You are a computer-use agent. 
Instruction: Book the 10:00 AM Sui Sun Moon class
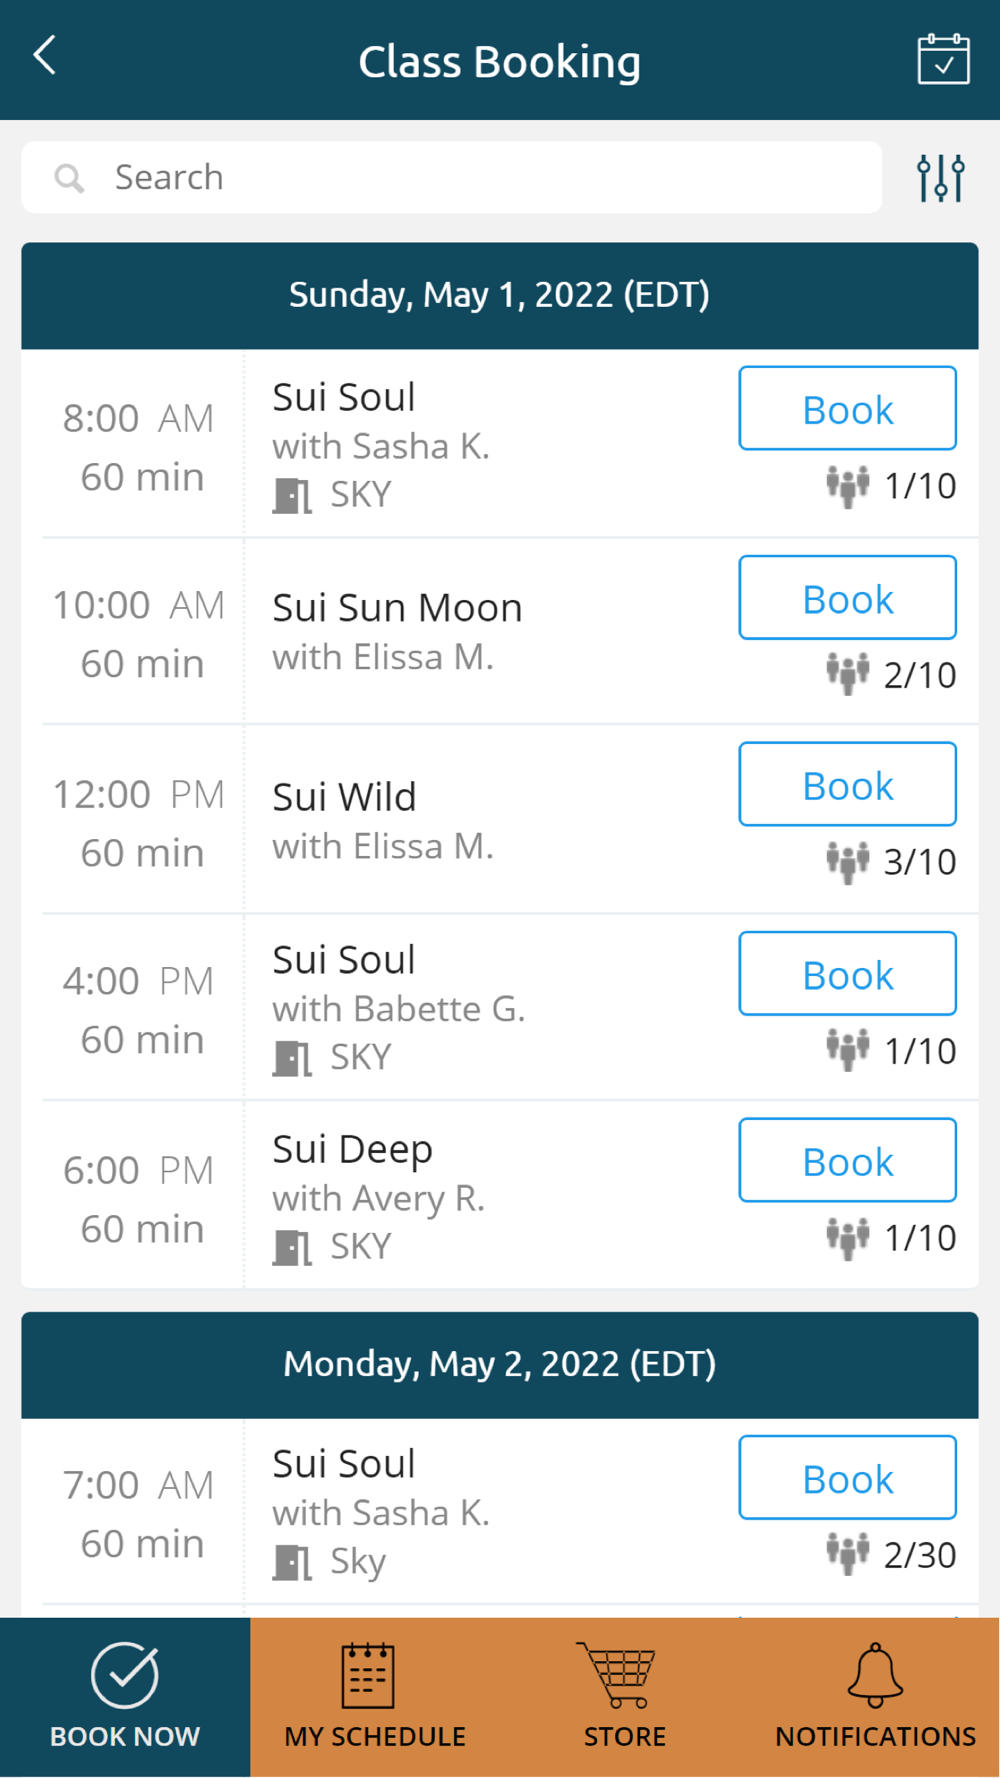coord(848,597)
